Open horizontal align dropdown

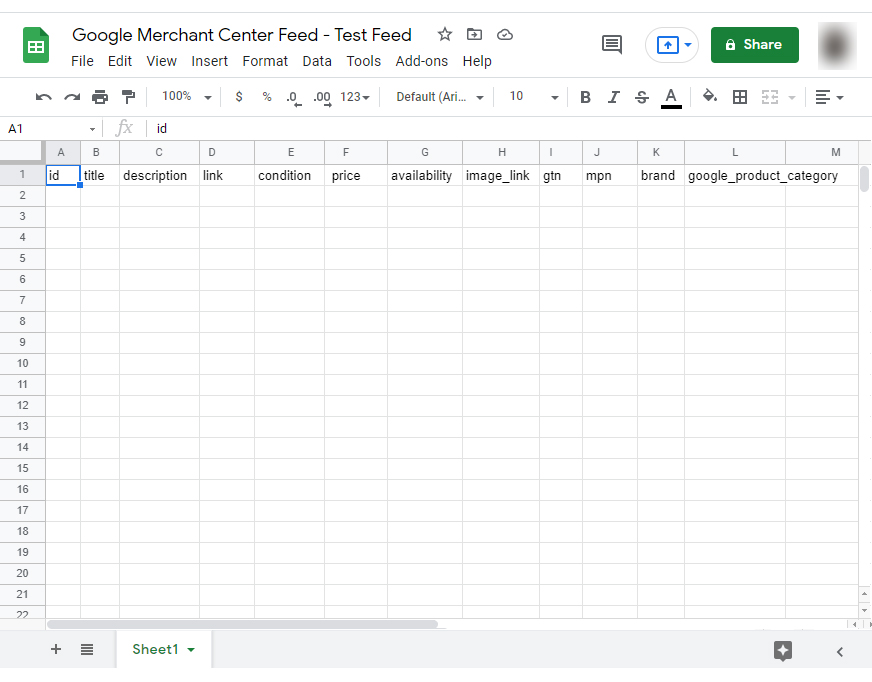coord(829,97)
